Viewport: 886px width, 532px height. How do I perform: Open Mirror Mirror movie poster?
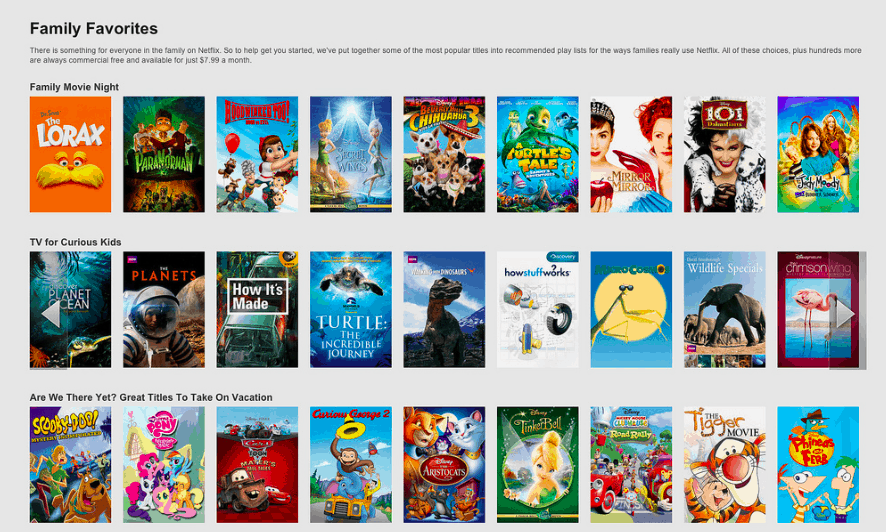631,154
